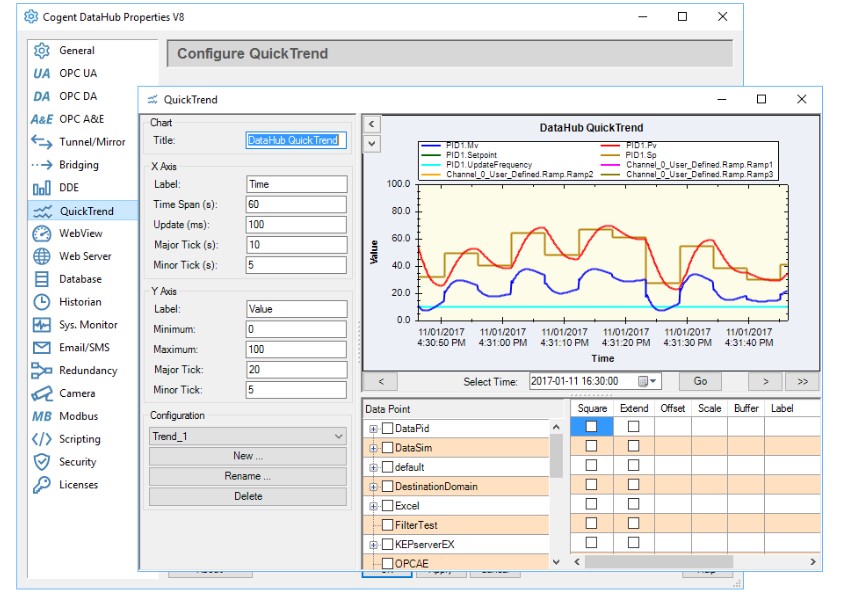Open the Historian settings page
This screenshot has height=596, width=841.
pos(80,302)
